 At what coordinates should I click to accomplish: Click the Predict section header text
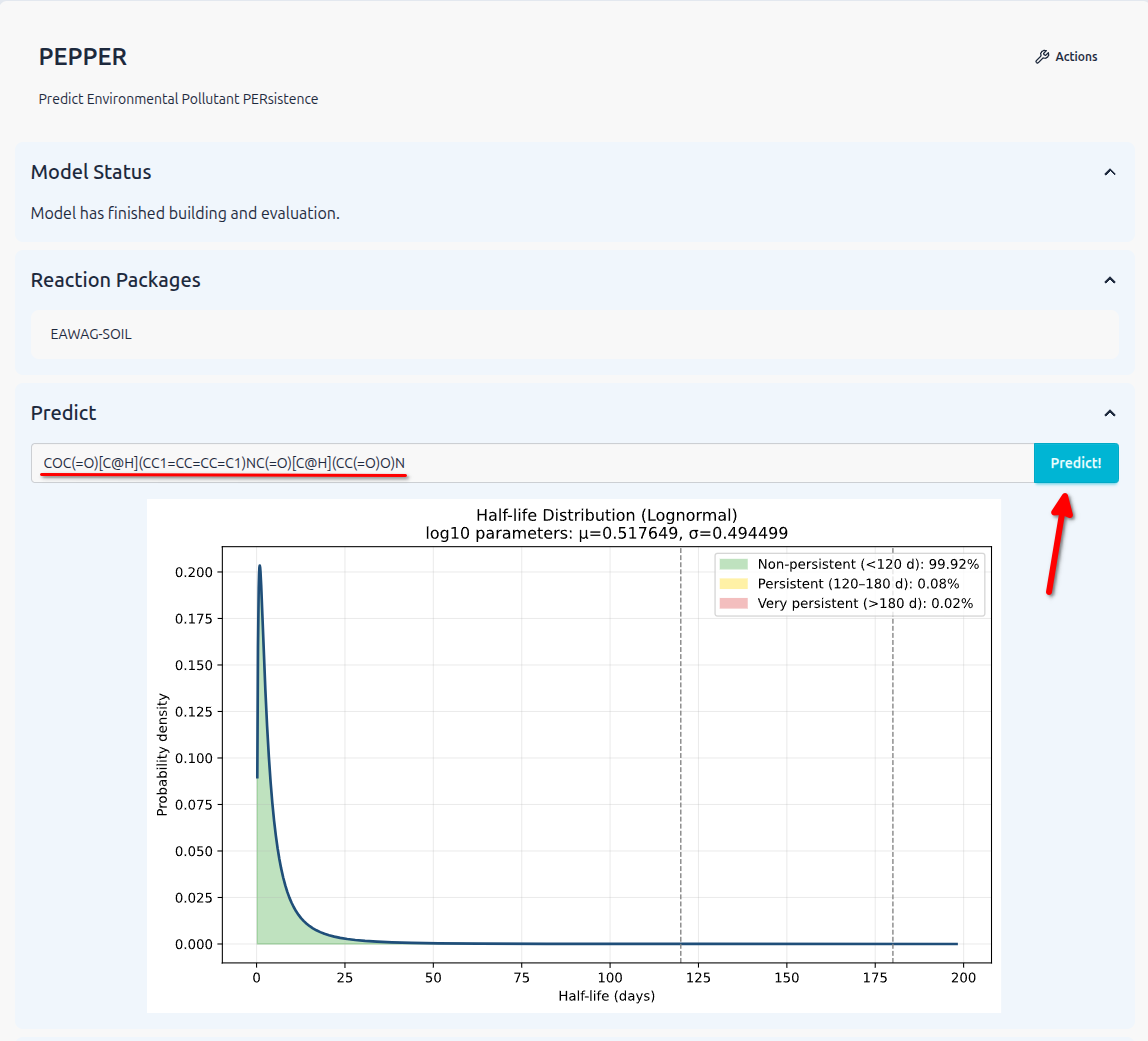click(x=64, y=413)
